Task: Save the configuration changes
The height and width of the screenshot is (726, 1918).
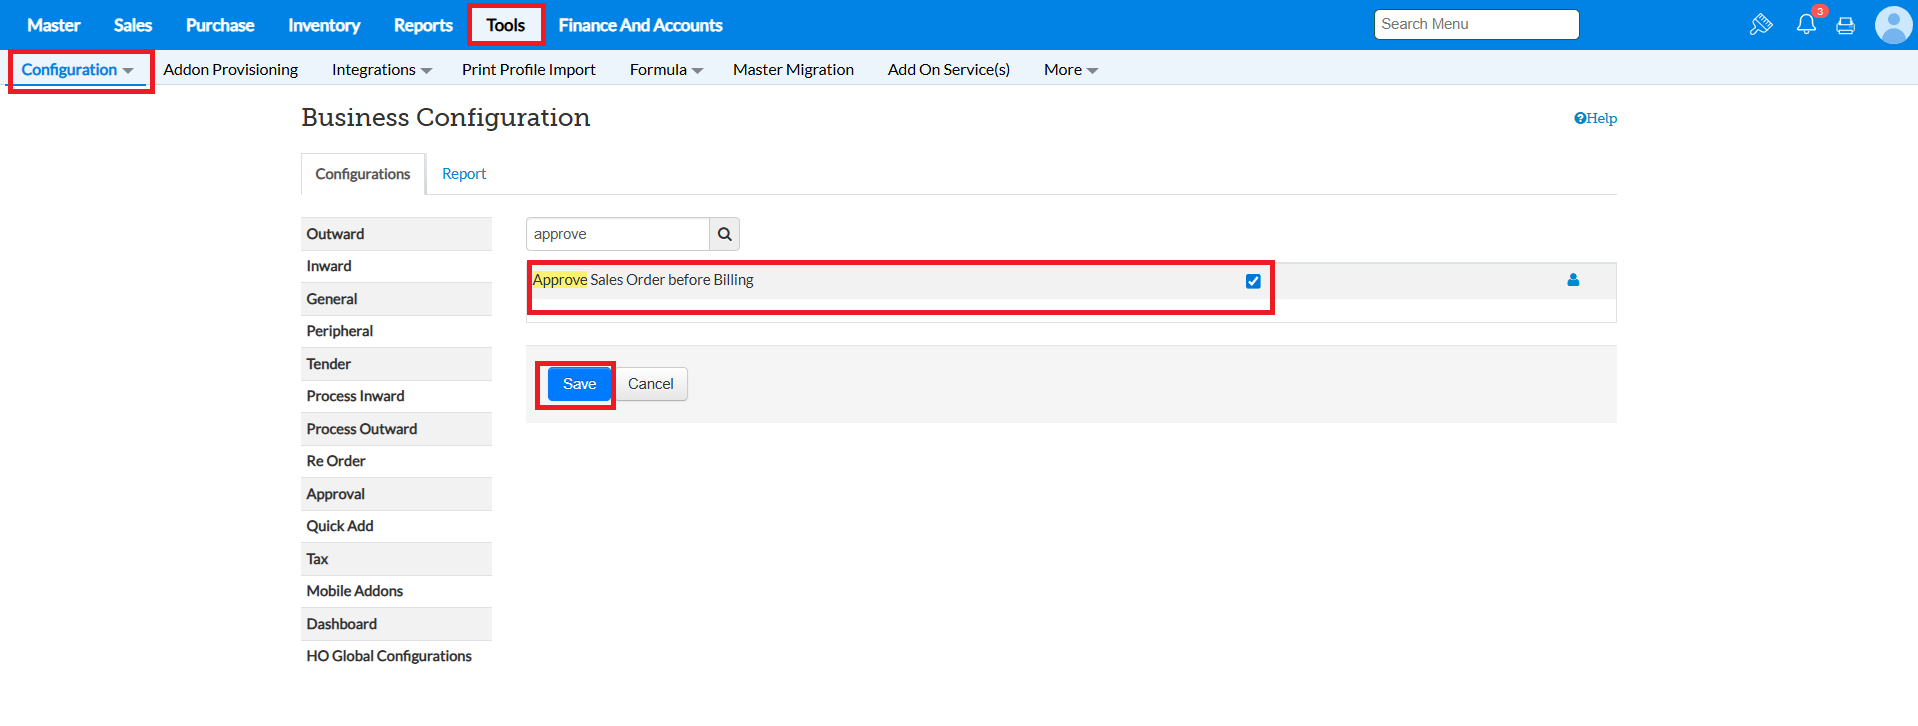Action: [x=579, y=384]
